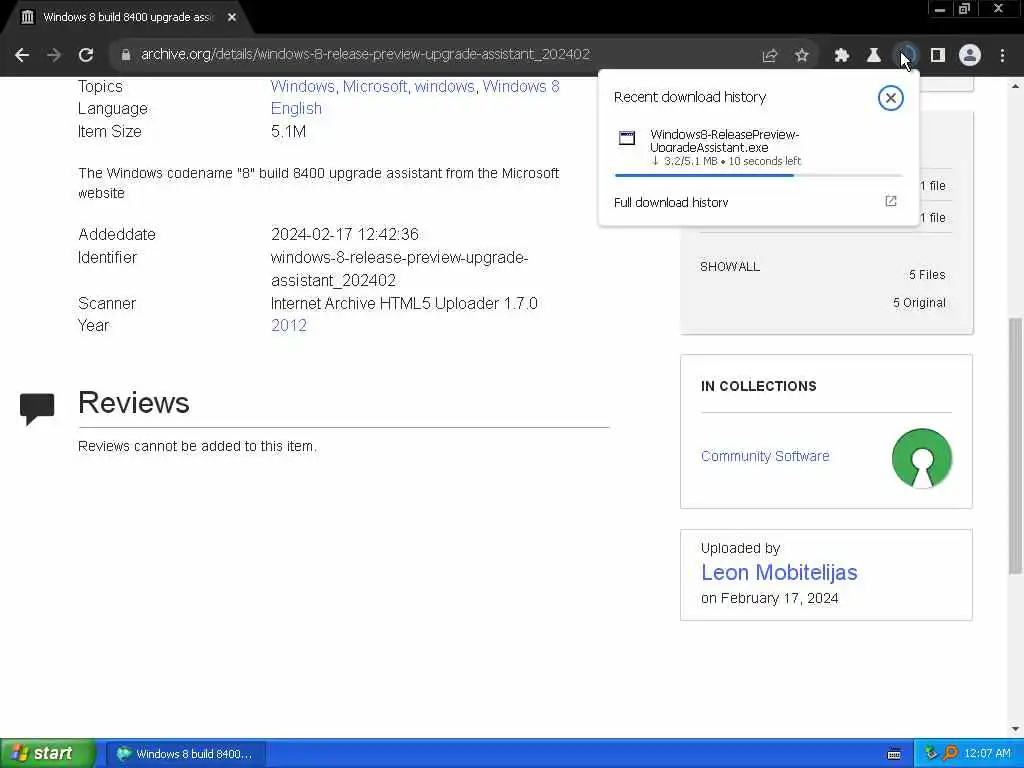Click the 5 Files count
The width and height of the screenshot is (1024, 768).
coord(927,275)
